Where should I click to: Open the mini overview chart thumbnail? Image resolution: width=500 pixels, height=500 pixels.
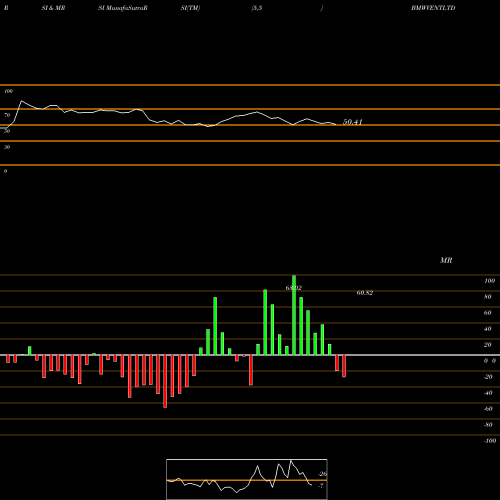pyautogui.click(x=247, y=479)
